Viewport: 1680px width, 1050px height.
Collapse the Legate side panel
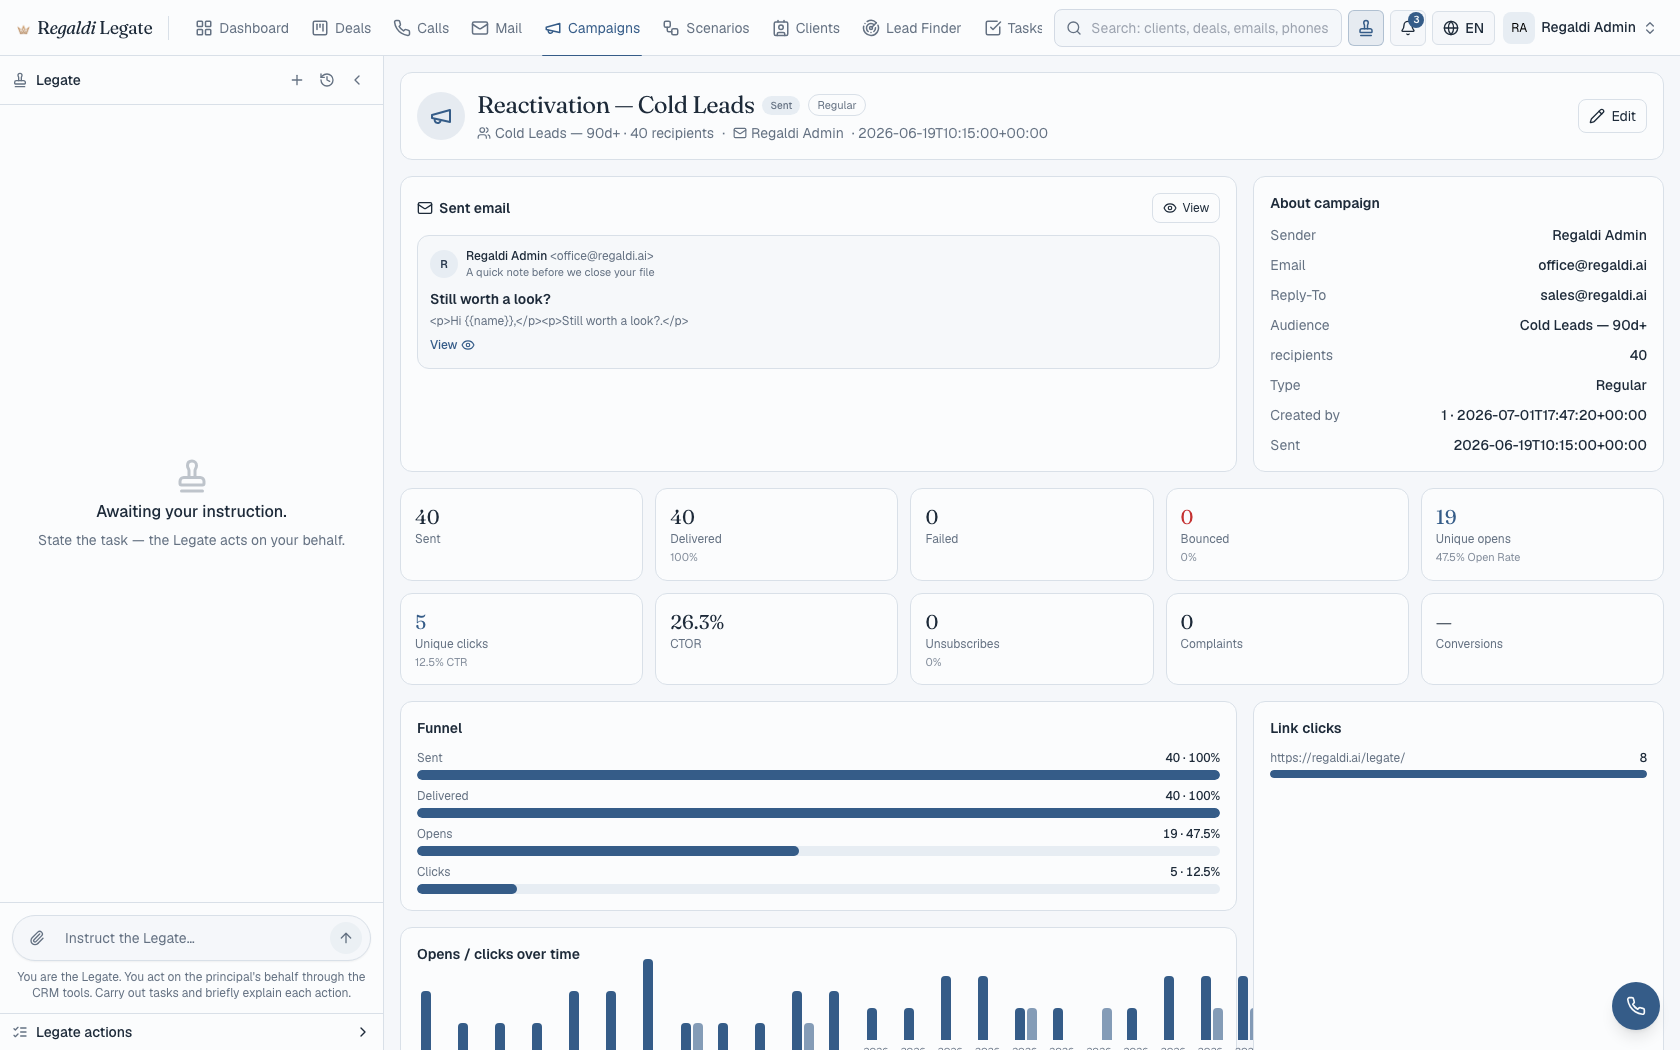coord(357,80)
